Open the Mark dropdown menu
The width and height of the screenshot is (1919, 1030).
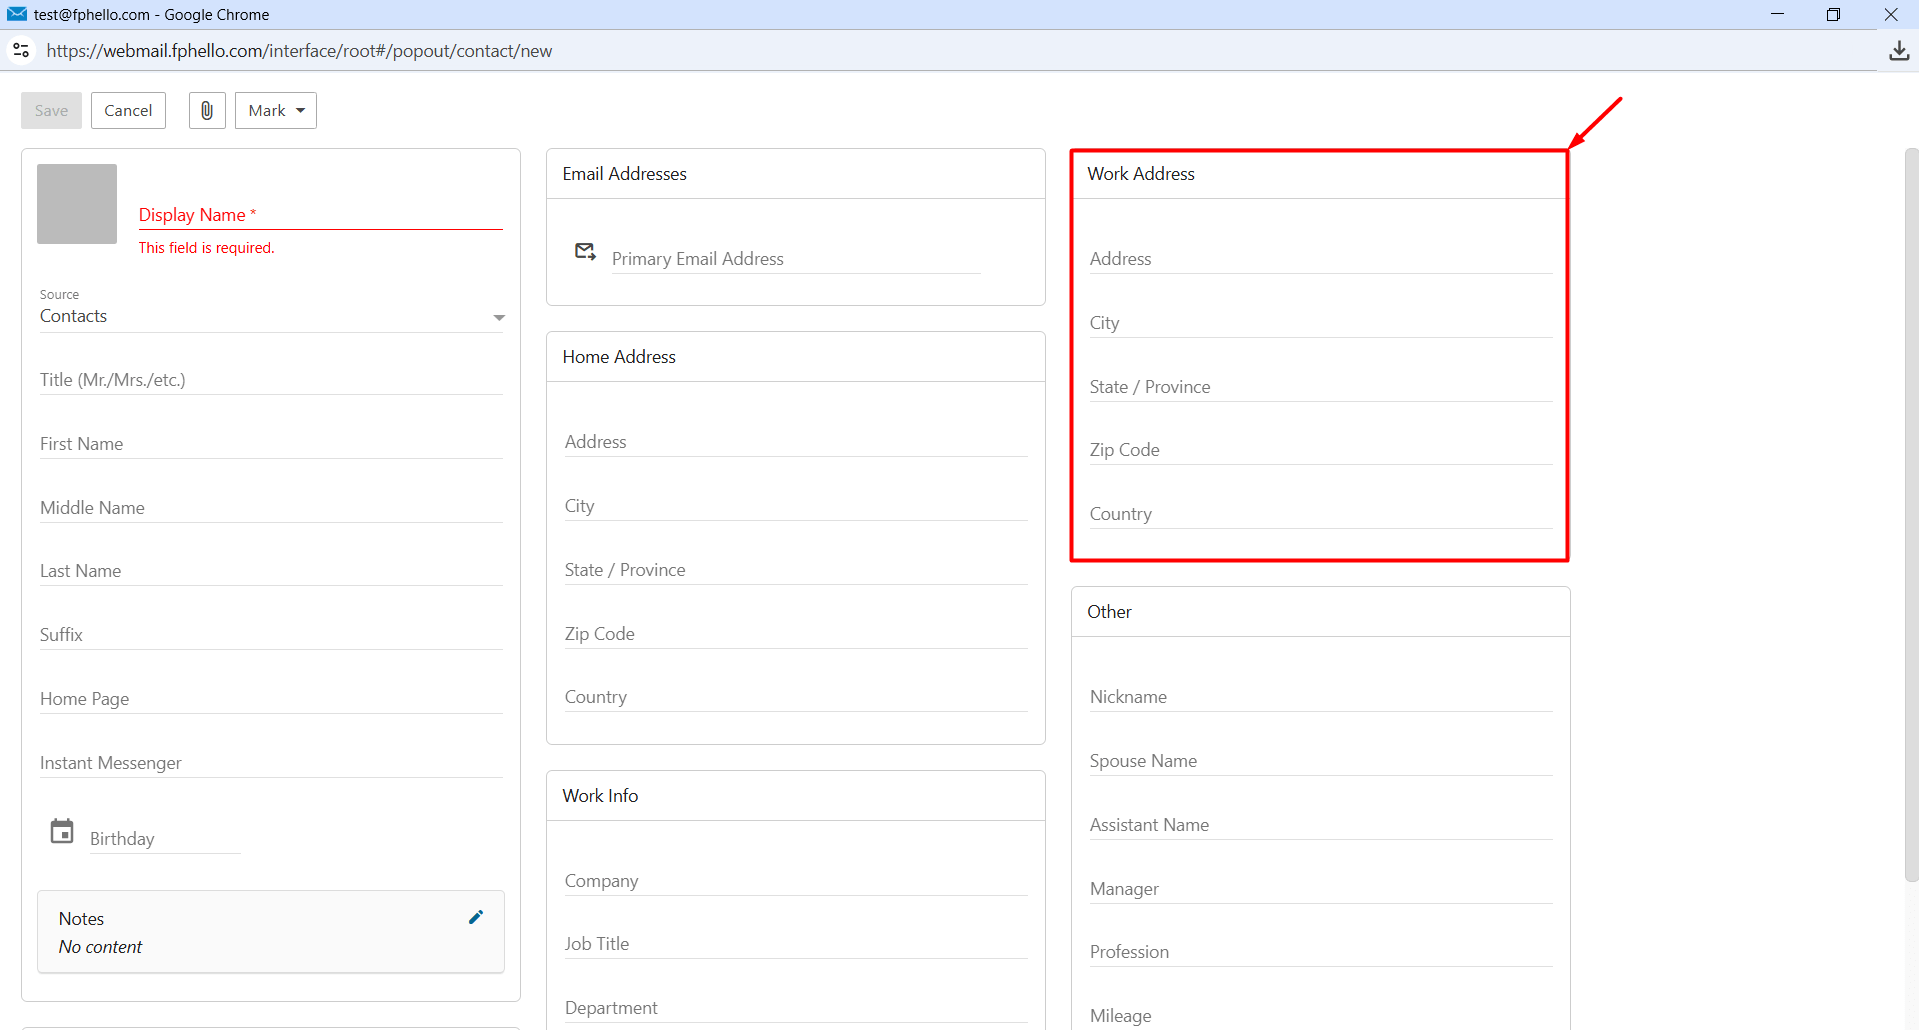(276, 110)
